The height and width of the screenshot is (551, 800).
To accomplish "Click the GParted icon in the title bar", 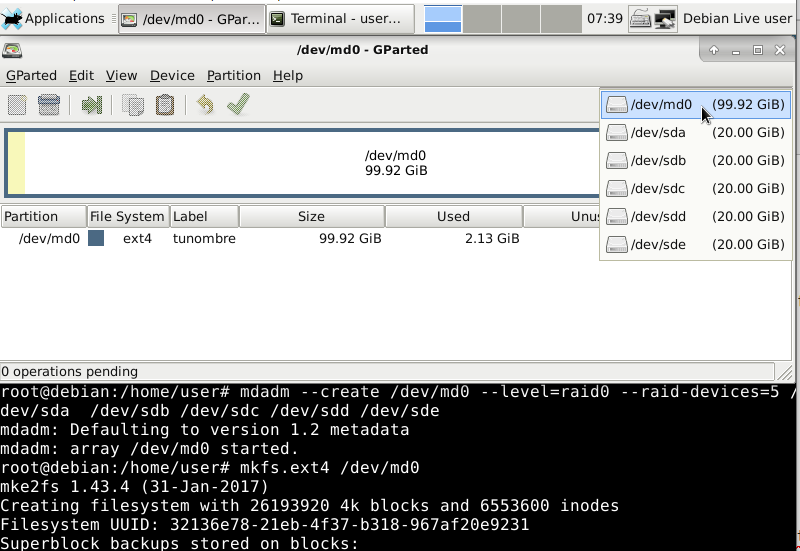I will coord(12,50).
